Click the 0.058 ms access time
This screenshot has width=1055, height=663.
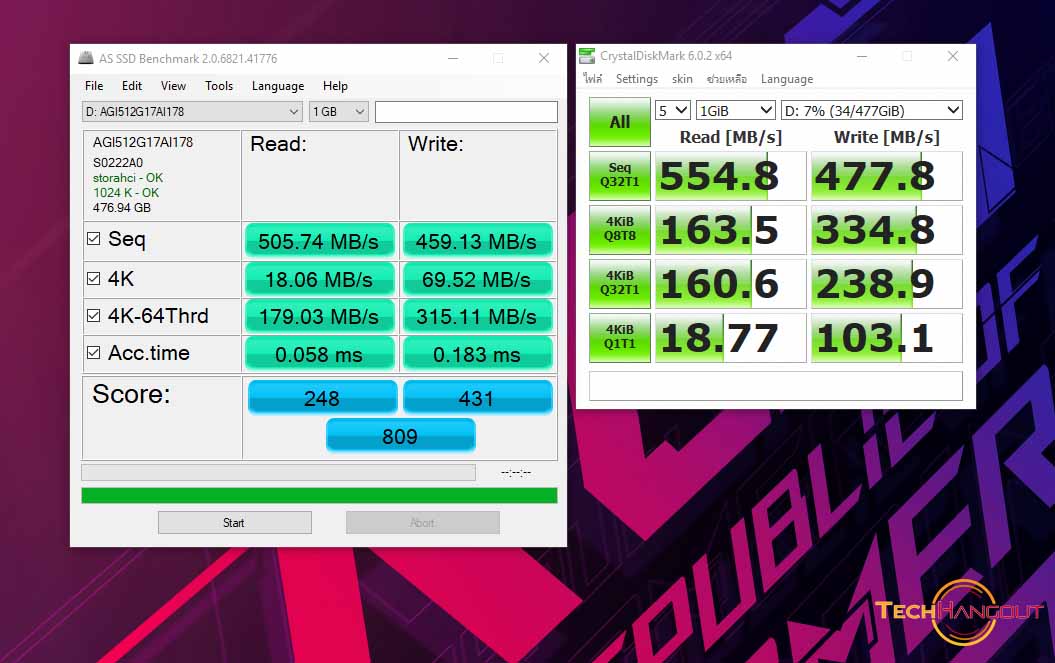click(x=319, y=354)
